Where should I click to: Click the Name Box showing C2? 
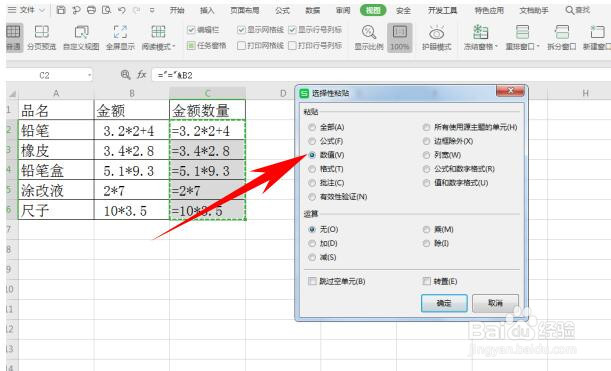tap(45, 75)
